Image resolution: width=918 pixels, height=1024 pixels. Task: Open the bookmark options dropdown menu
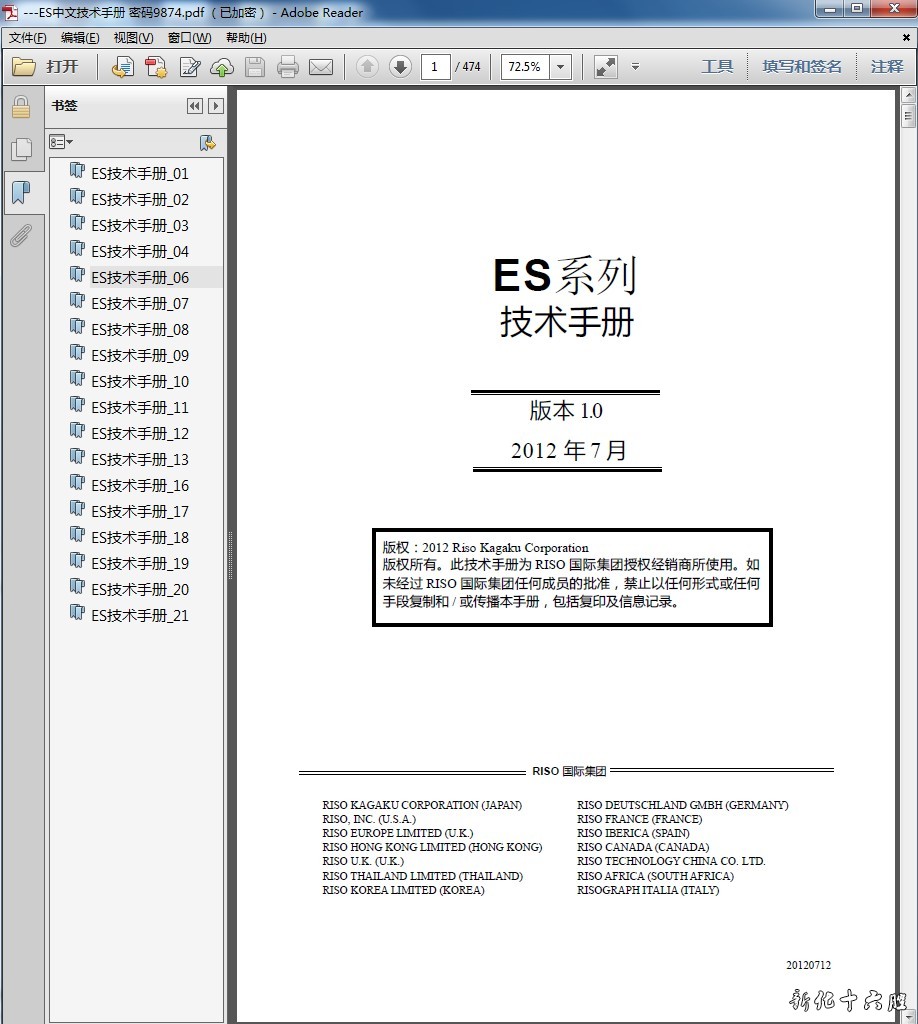[62, 143]
